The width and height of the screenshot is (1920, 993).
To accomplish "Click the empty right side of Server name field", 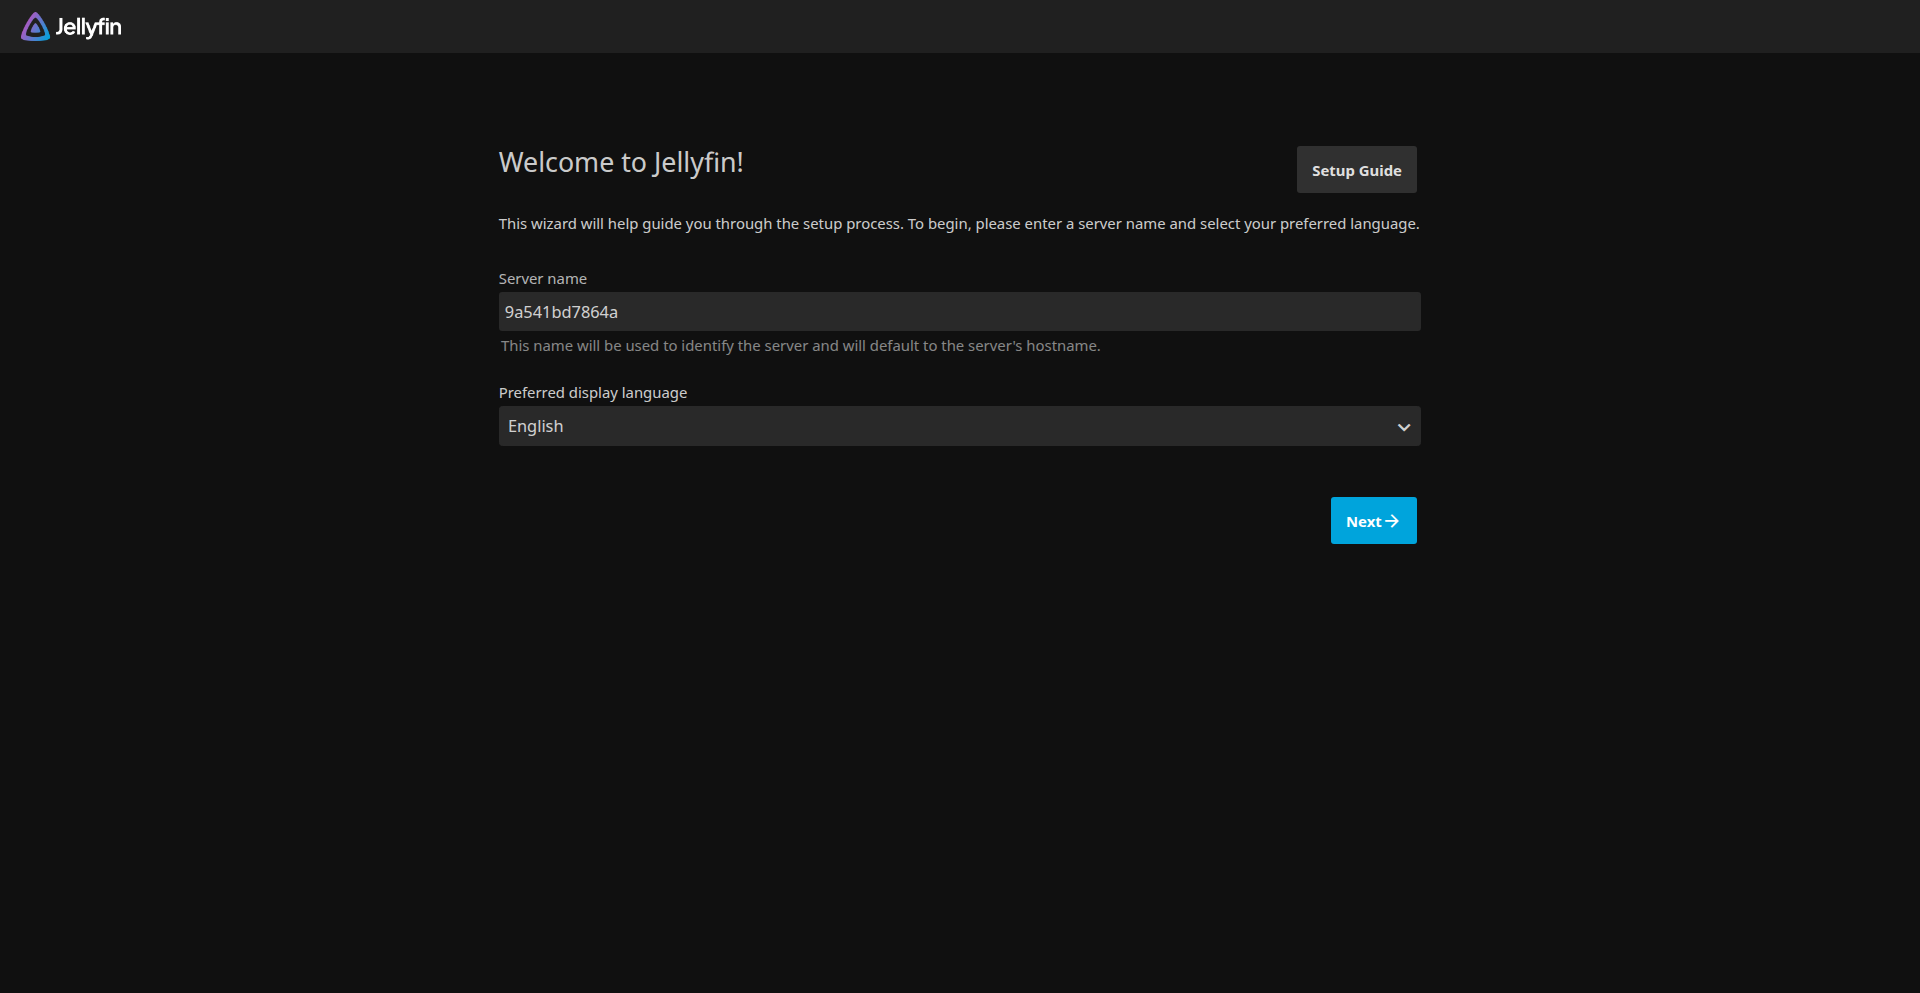I will pos(1250,312).
